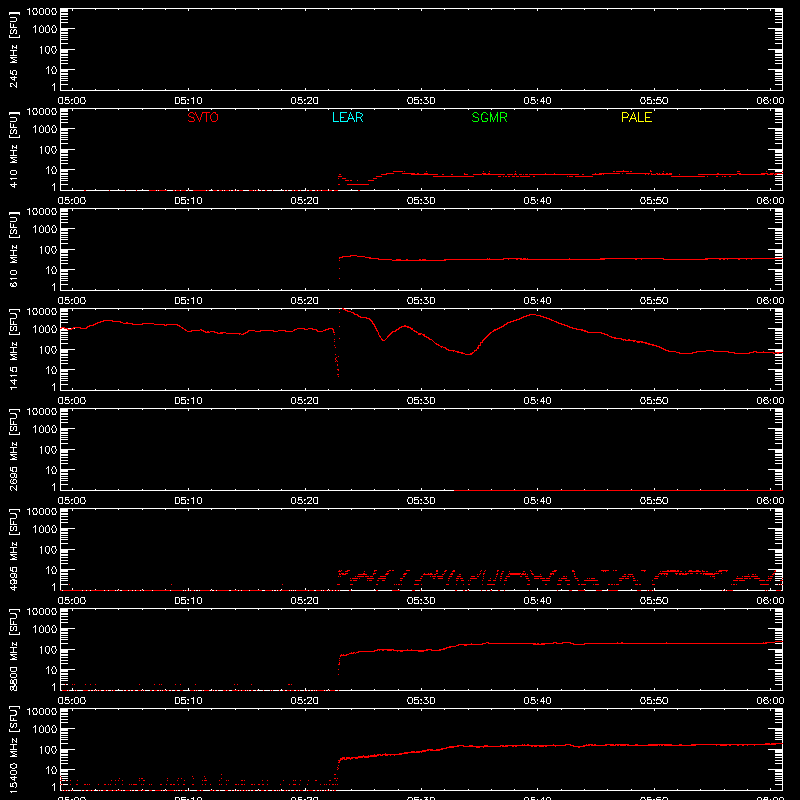Click 06:00 tick under the 245 MHz panel
Screen dimensions: 800x800
770,101
